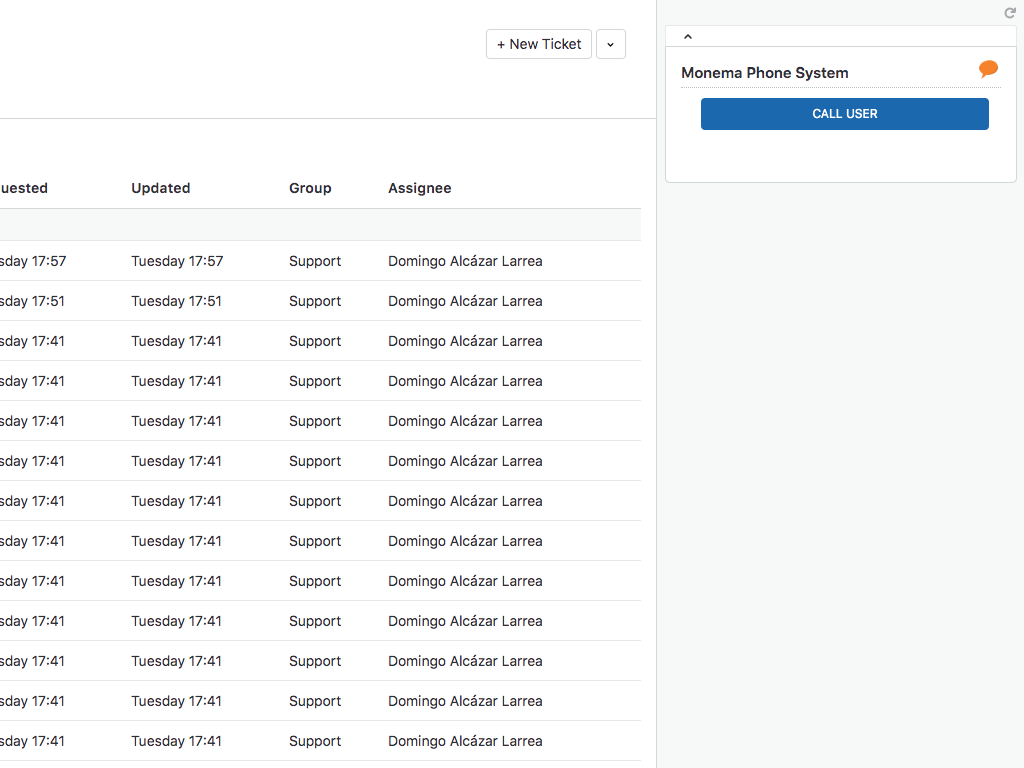Sort by the Assignee column header
The width and height of the screenshot is (1024, 768).
click(x=419, y=188)
